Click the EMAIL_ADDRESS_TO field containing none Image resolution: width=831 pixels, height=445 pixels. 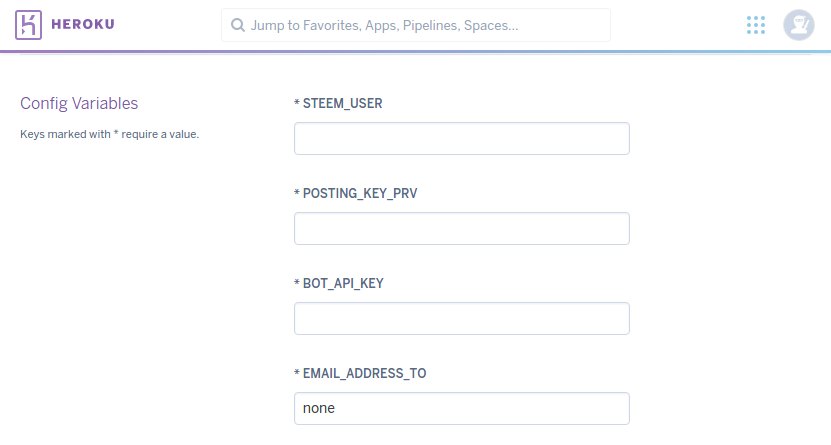pos(461,409)
